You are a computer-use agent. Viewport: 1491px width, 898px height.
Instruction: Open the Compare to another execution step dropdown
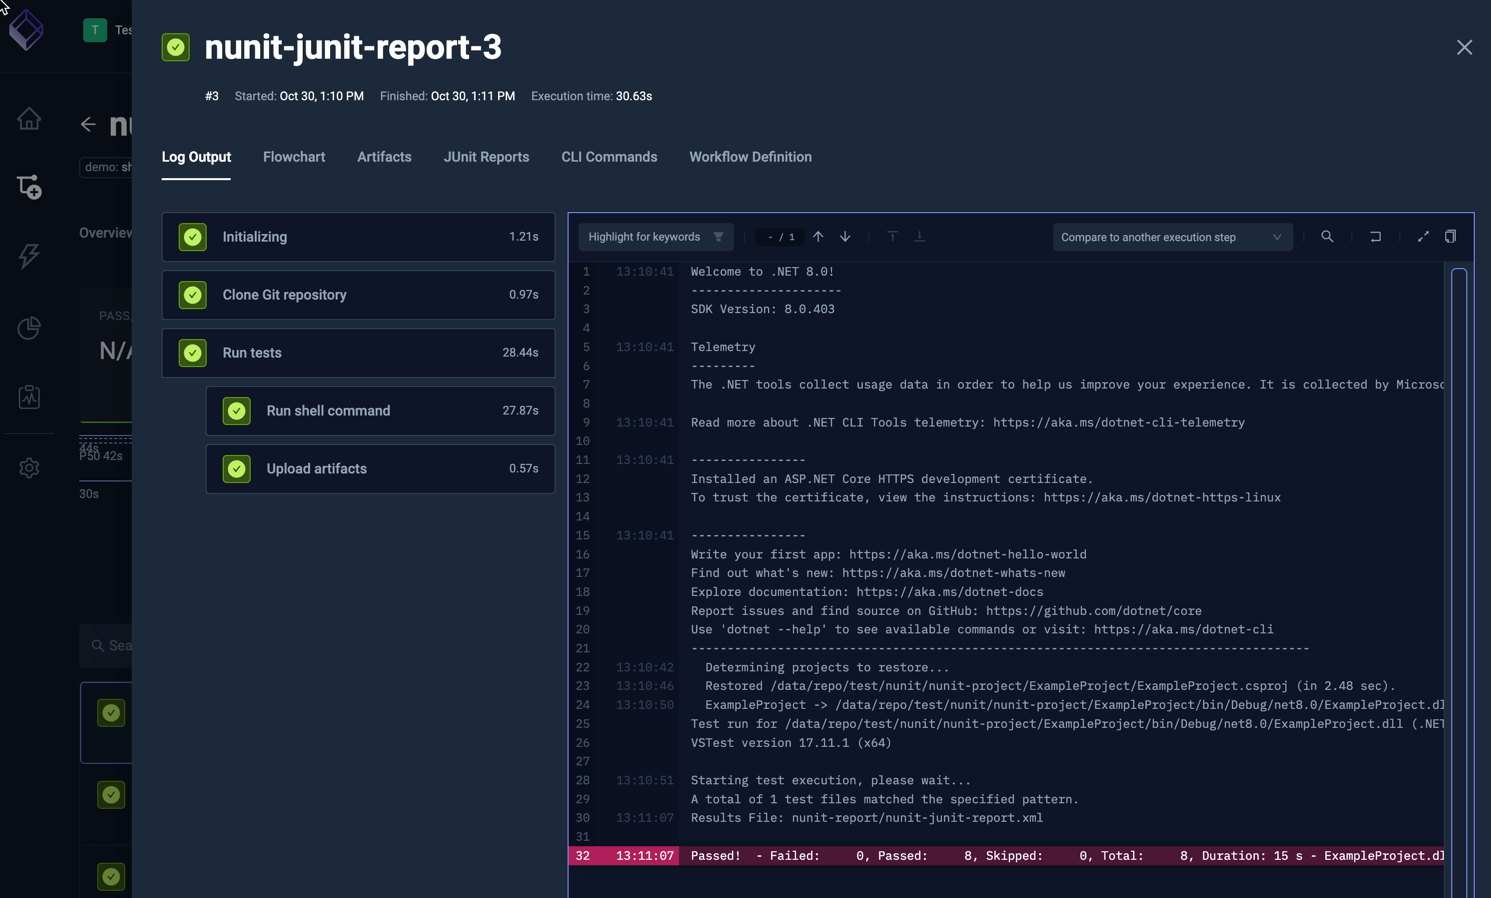click(x=1172, y=237)
